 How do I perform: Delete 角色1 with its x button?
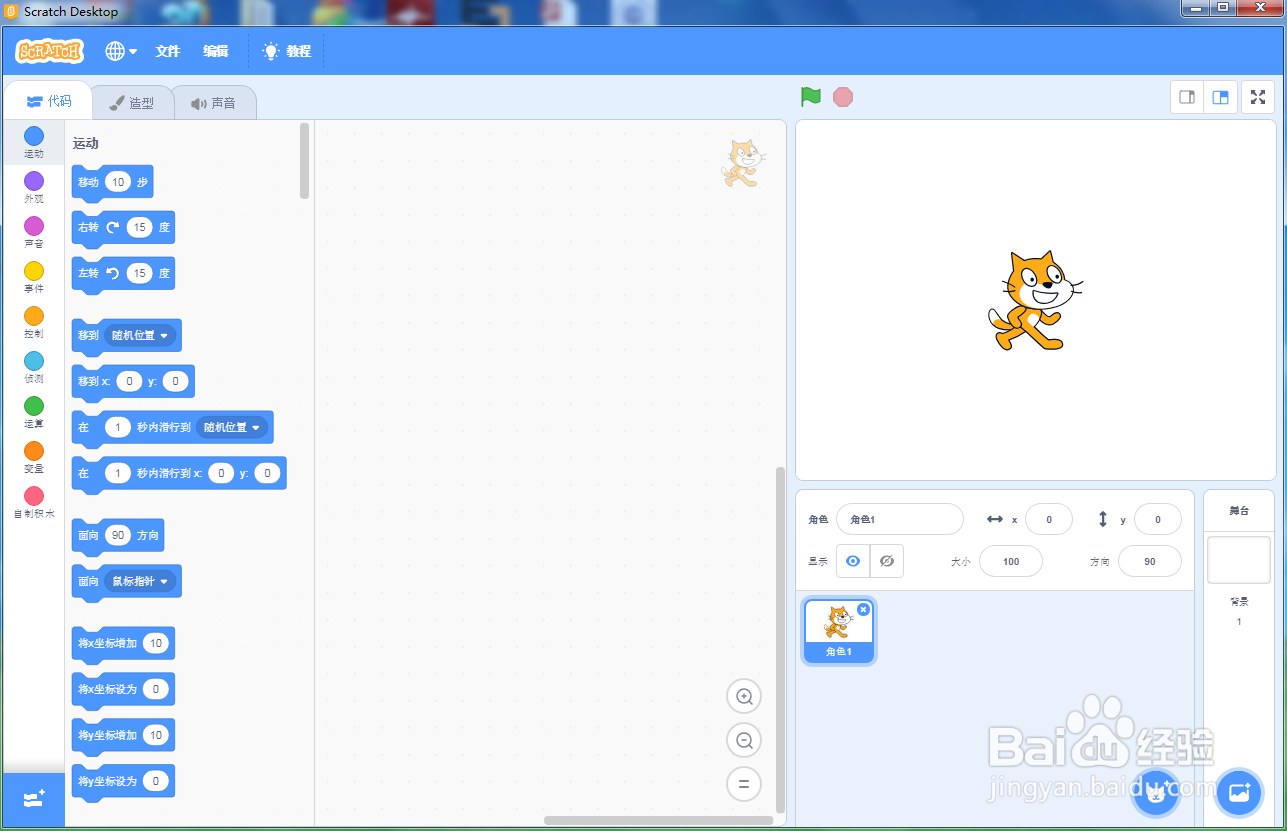click(x=863, y=609)
